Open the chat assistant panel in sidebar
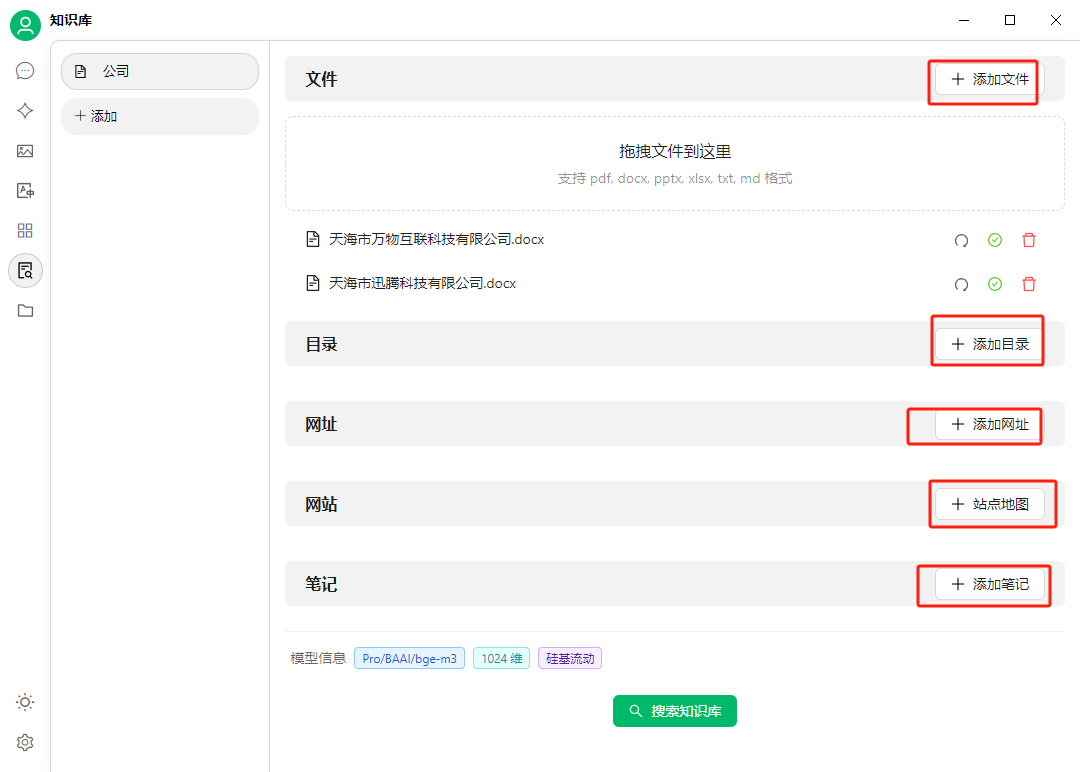 click(25, 70)
